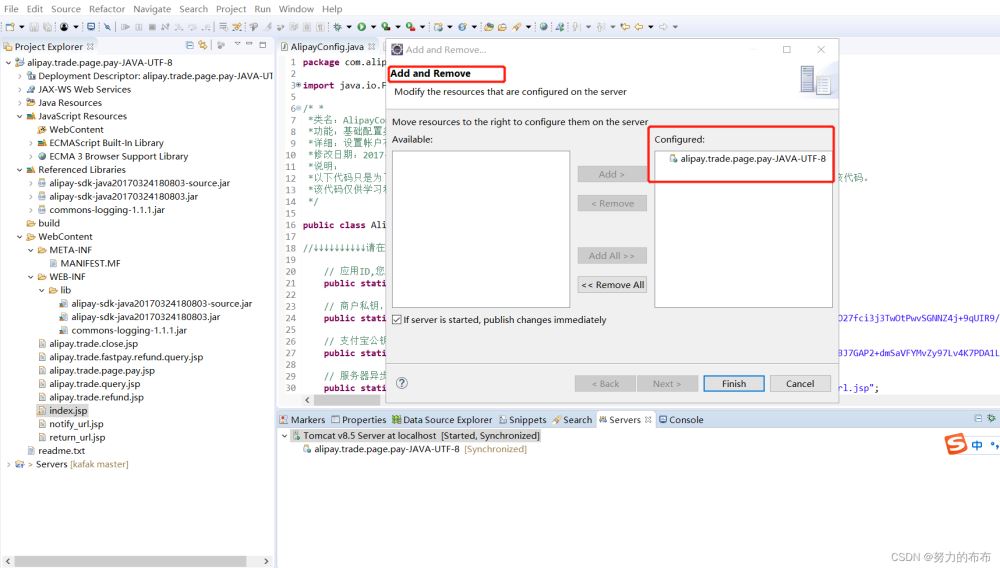This screenshot has height=568, width=1000.
Task: Click the New file toolbar icon
Action: click(9, 27)
